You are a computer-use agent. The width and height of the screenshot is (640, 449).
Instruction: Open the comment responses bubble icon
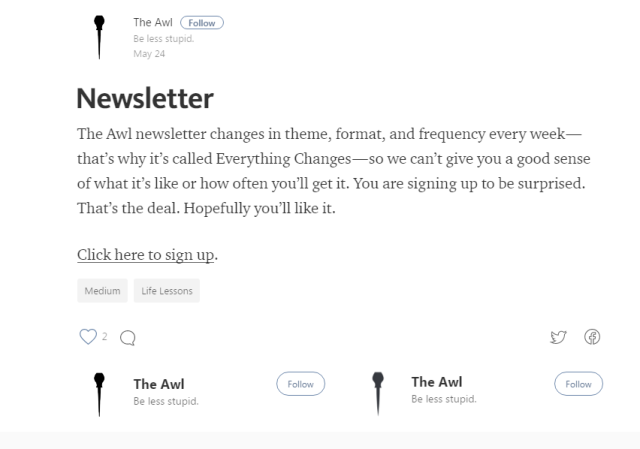(127, 339)
